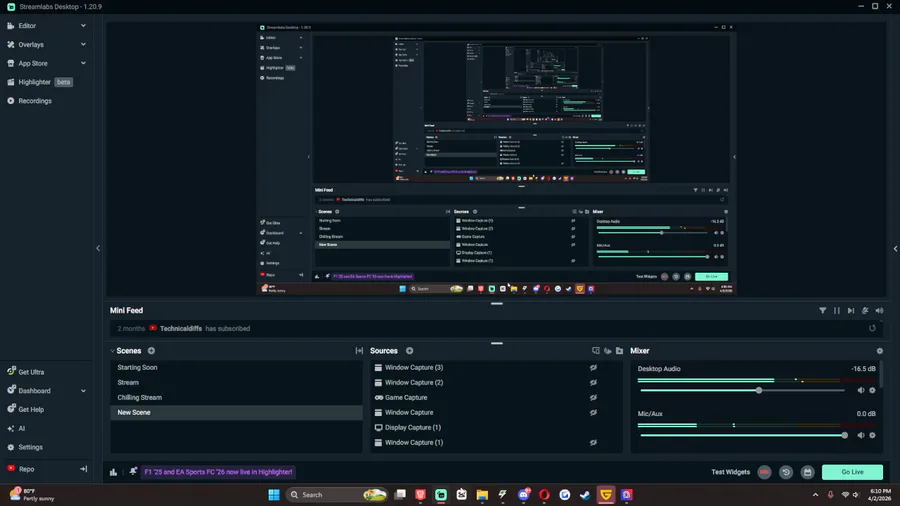The image size is (900, 506).
Task: Click the Get Ultra link
Action: pyautogui.click(x=31, y=372)
